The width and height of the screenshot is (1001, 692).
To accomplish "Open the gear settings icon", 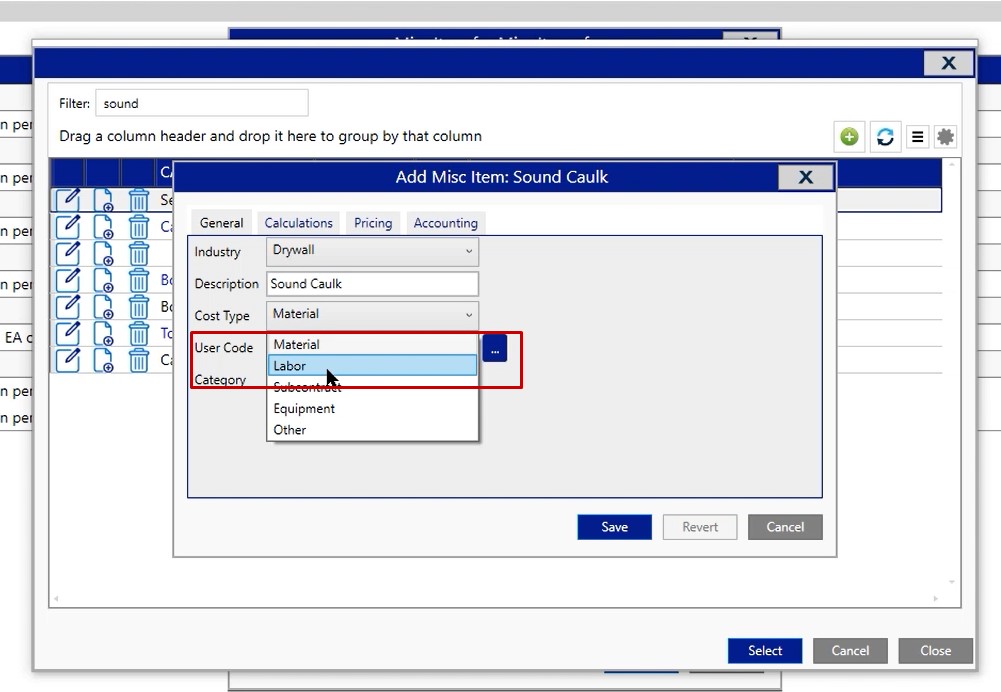I will (x=945, y=137).
